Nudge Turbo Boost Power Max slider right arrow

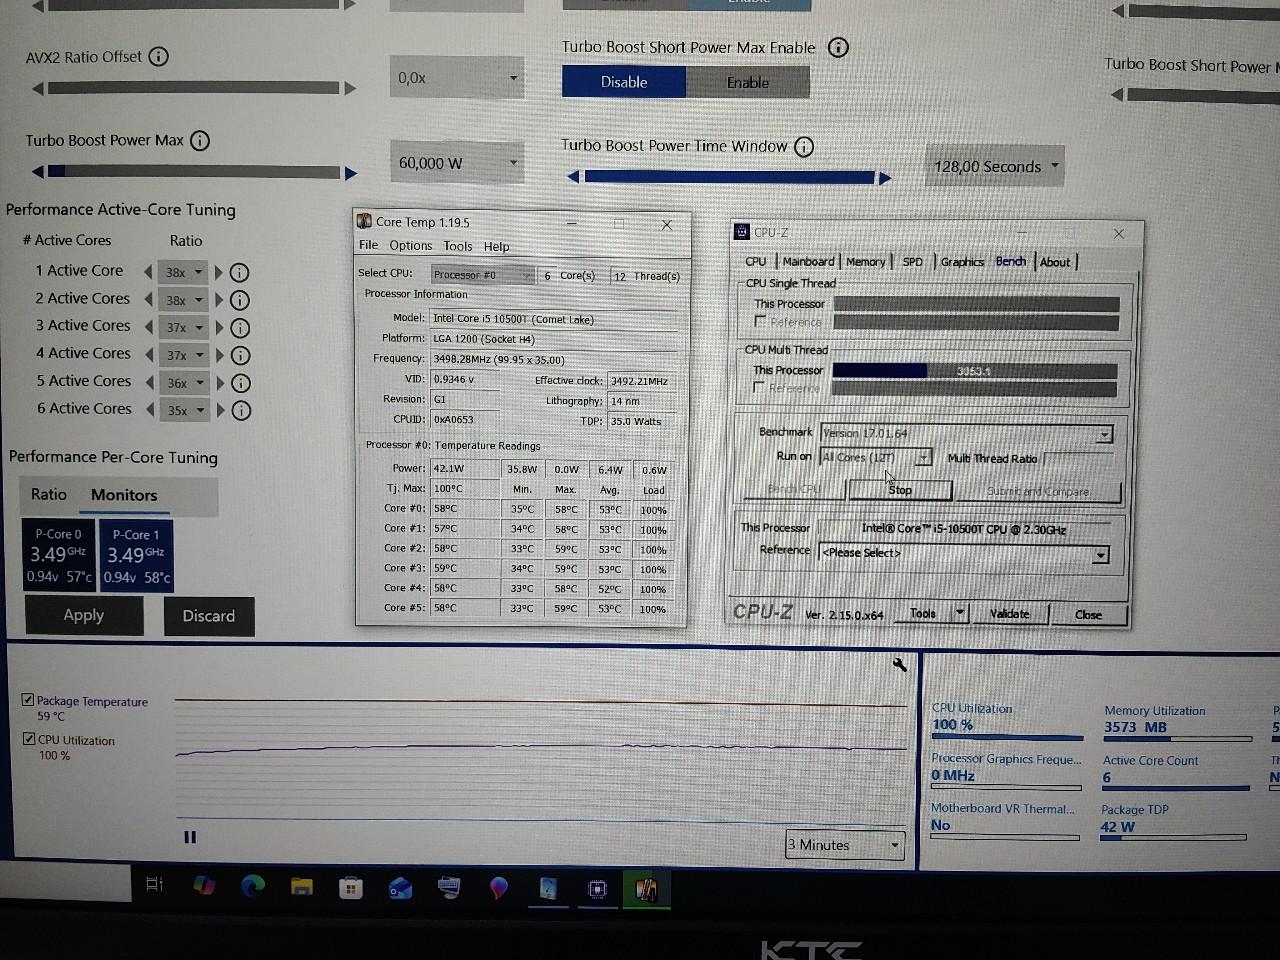(x=351, y=173)
